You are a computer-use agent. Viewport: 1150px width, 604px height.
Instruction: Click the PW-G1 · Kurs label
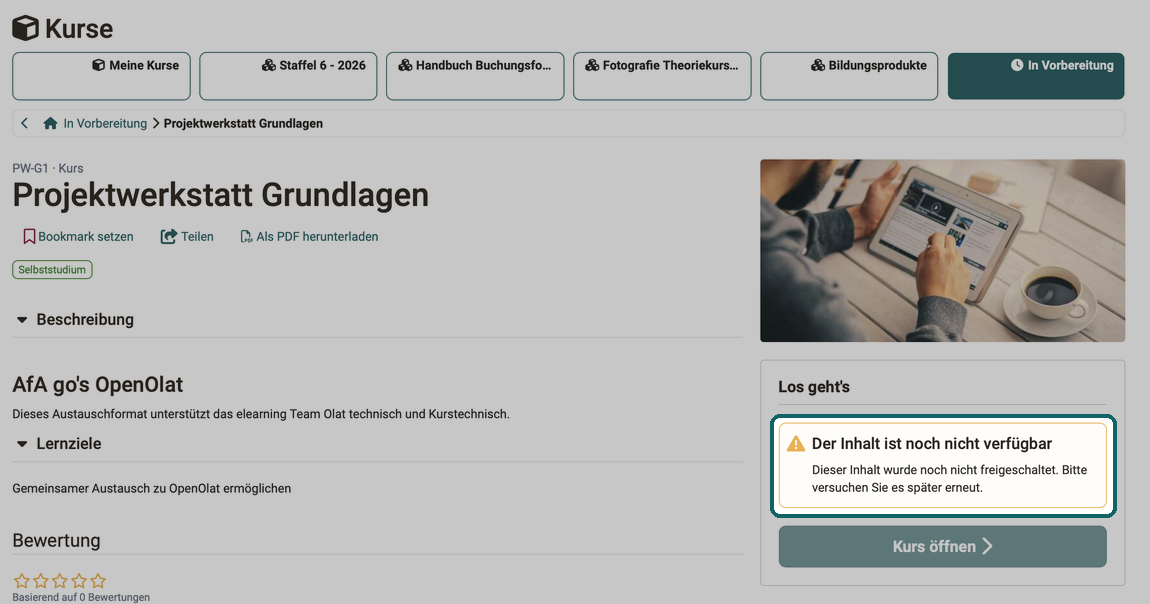(x=48, y=168)
